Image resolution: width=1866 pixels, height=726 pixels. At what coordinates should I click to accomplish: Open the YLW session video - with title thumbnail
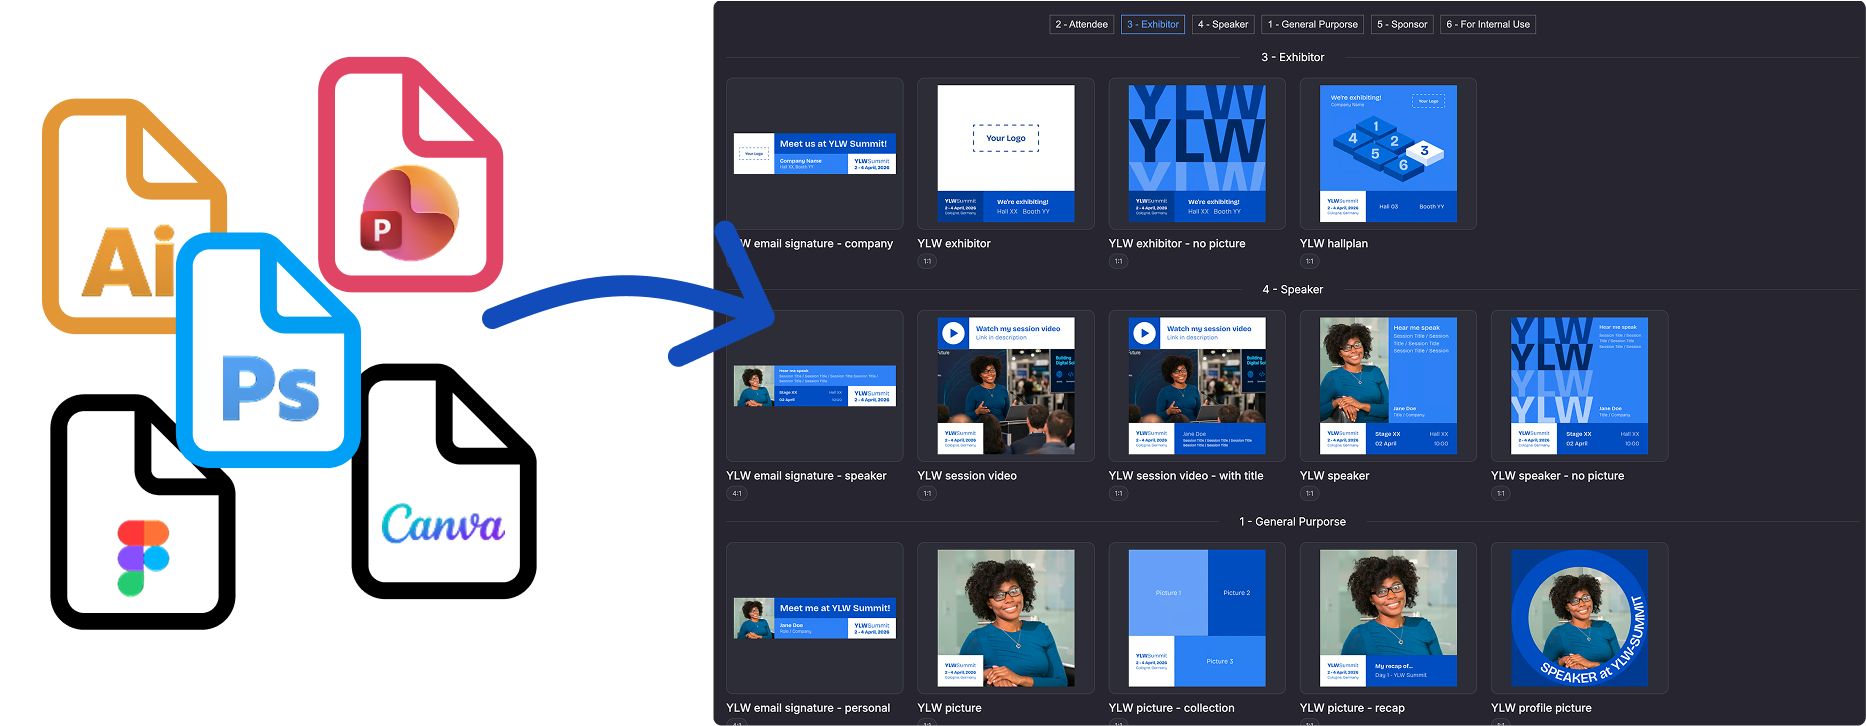(x=1197, y=386)
